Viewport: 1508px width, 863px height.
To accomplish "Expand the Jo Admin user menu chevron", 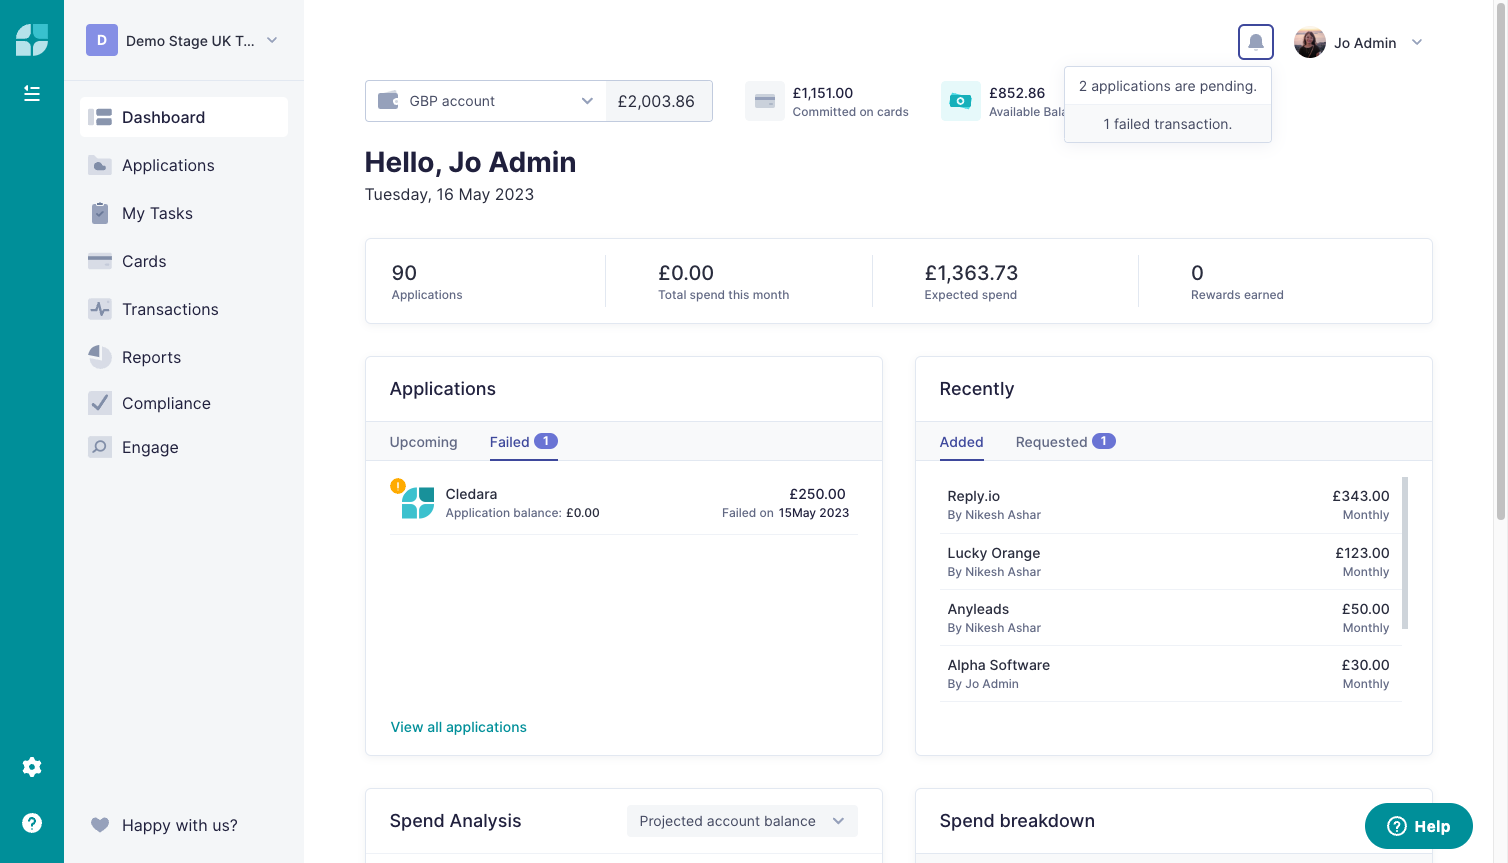I will point(1417,42).
